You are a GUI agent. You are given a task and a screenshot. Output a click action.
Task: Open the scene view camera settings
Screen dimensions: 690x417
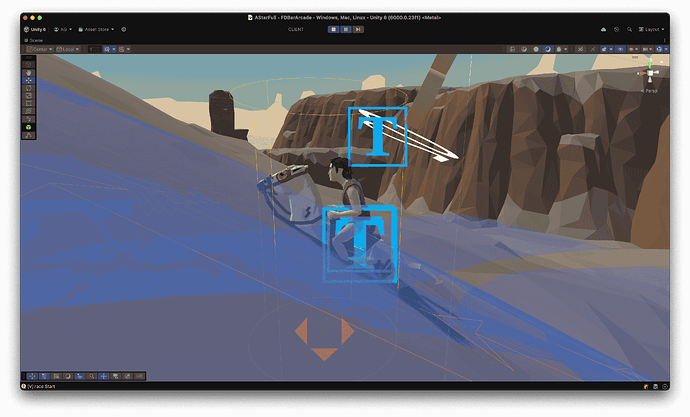645,49
